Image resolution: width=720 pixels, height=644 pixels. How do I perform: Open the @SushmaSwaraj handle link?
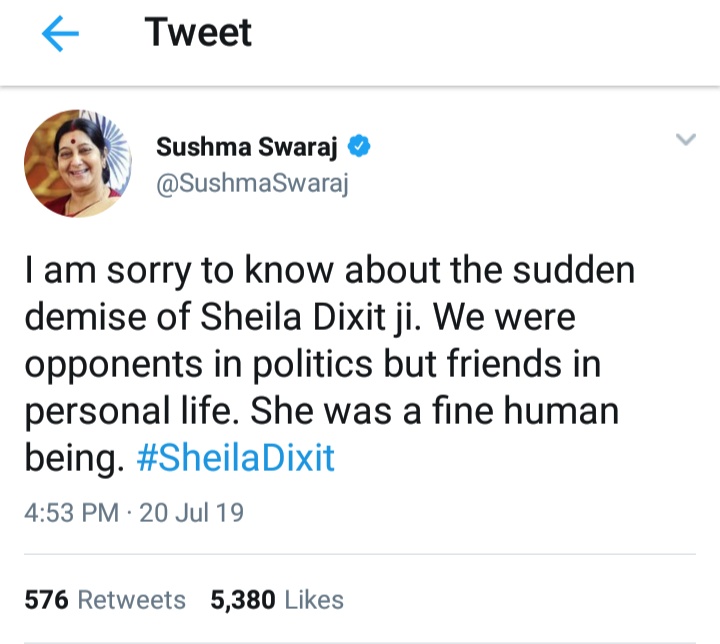(x=252, y=184)
